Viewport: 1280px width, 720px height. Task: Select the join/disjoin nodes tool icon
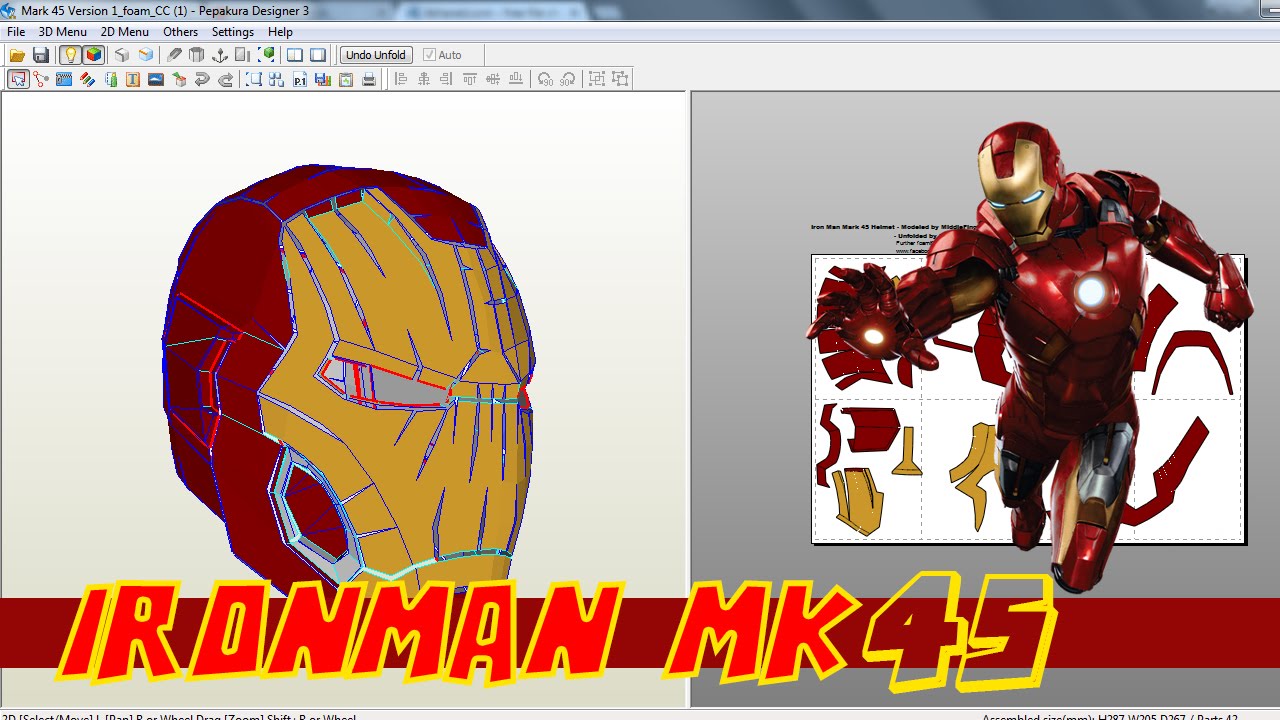41,79
